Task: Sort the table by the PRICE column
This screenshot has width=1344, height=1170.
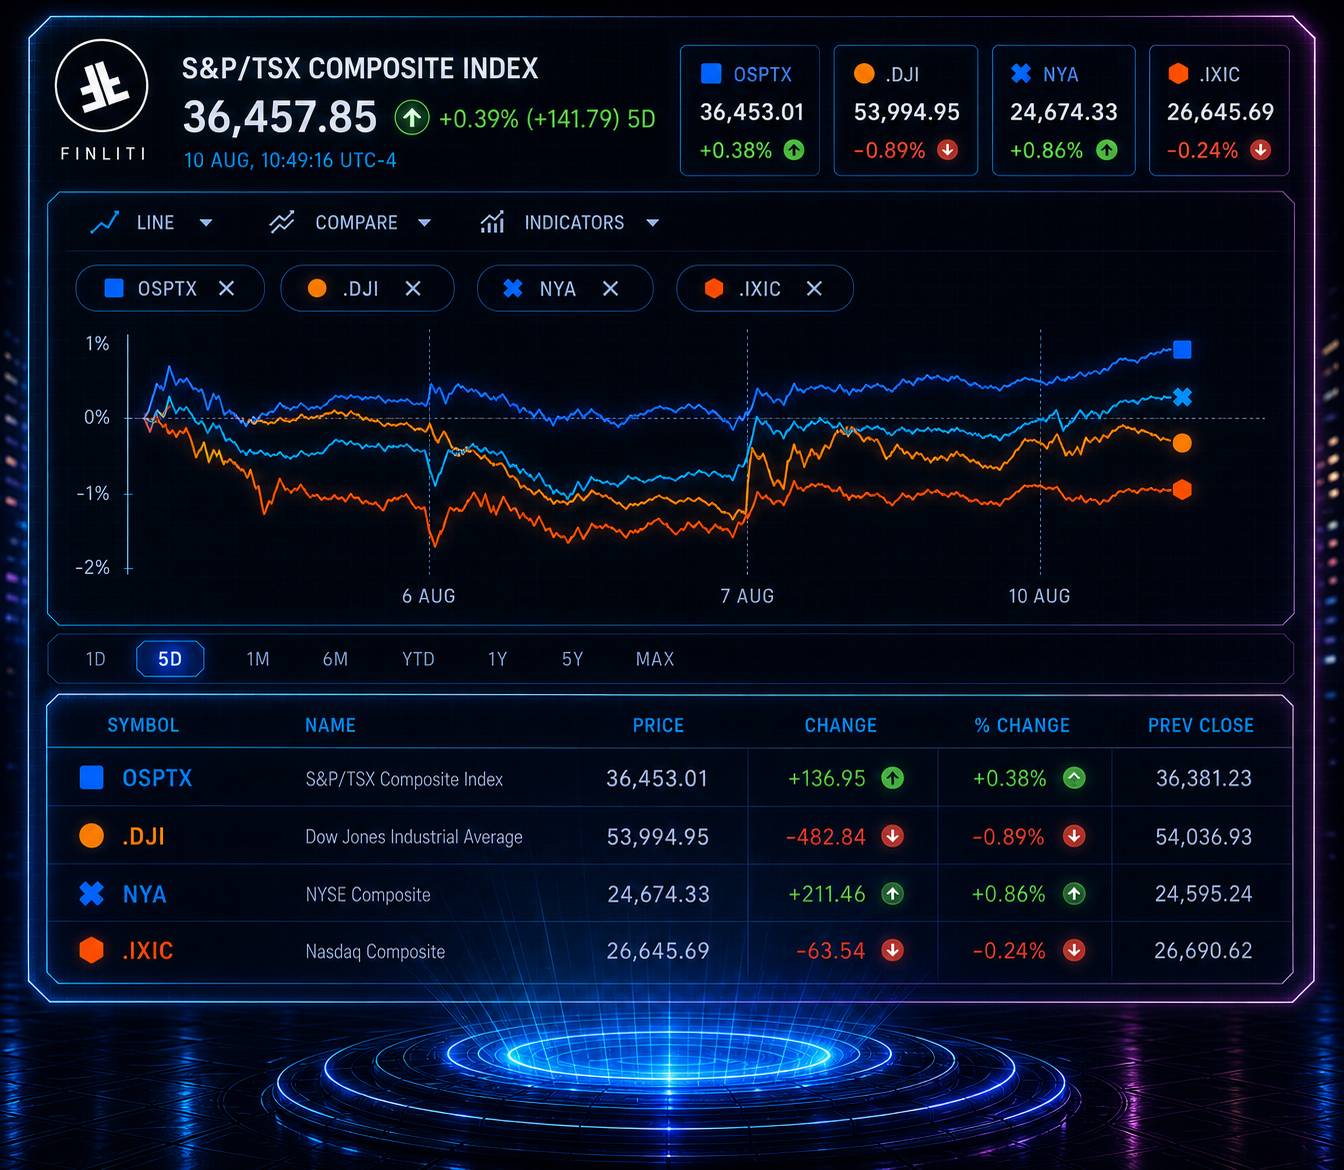Action: point(658,725)
